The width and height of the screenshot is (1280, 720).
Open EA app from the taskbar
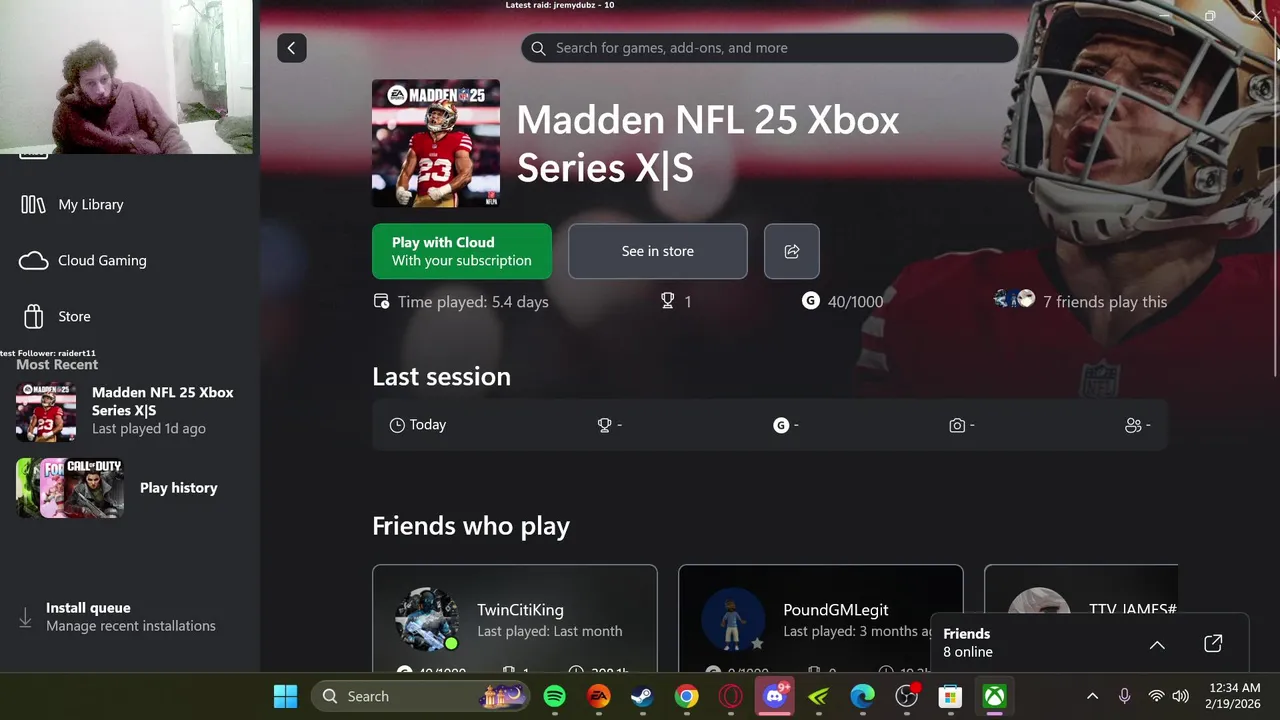tap(599, 696)
